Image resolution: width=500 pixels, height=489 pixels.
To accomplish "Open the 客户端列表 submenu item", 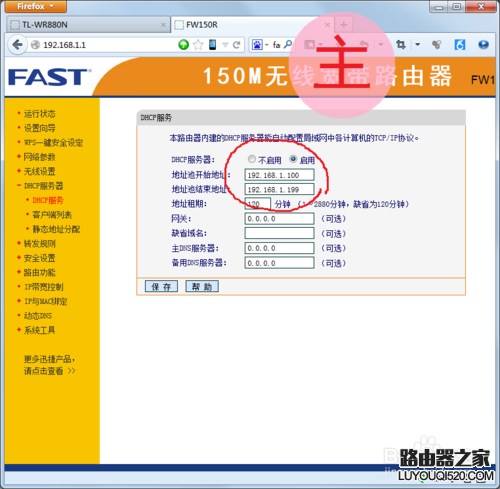I will [x=52, y=215].
